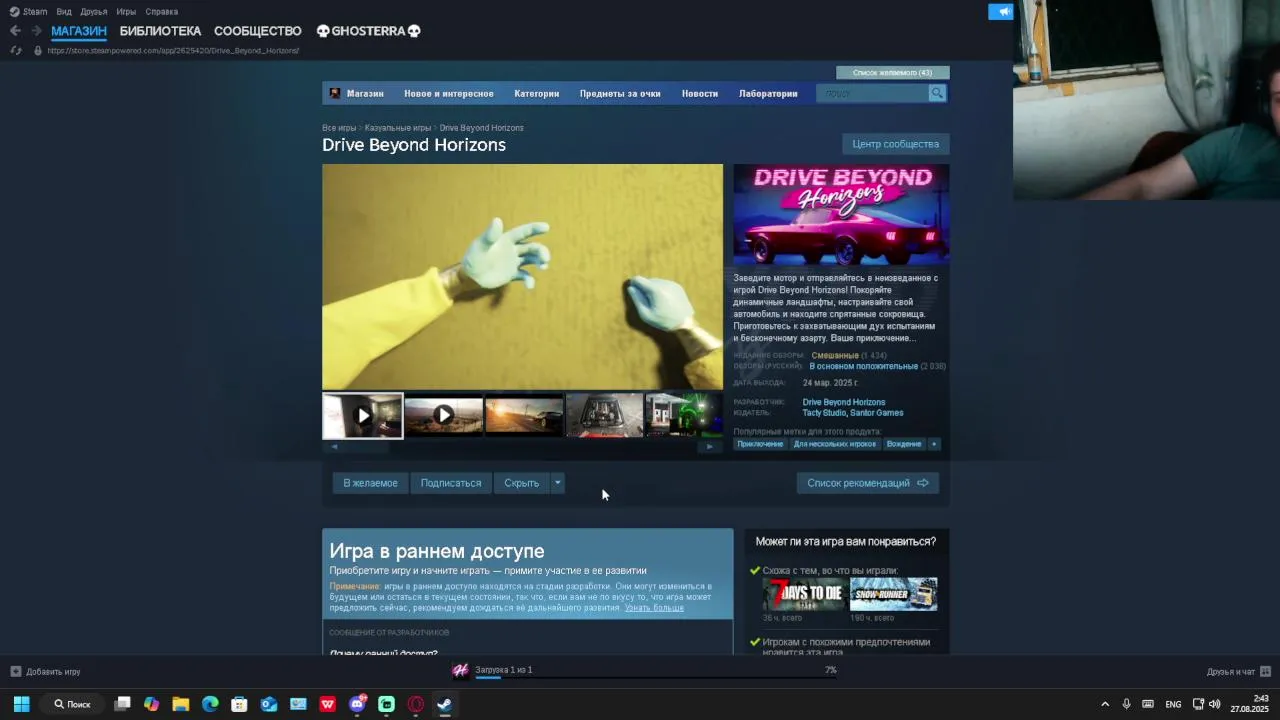Click the store search magnifier icon
Screen dimensions: 1280x720
click(937, 93)
